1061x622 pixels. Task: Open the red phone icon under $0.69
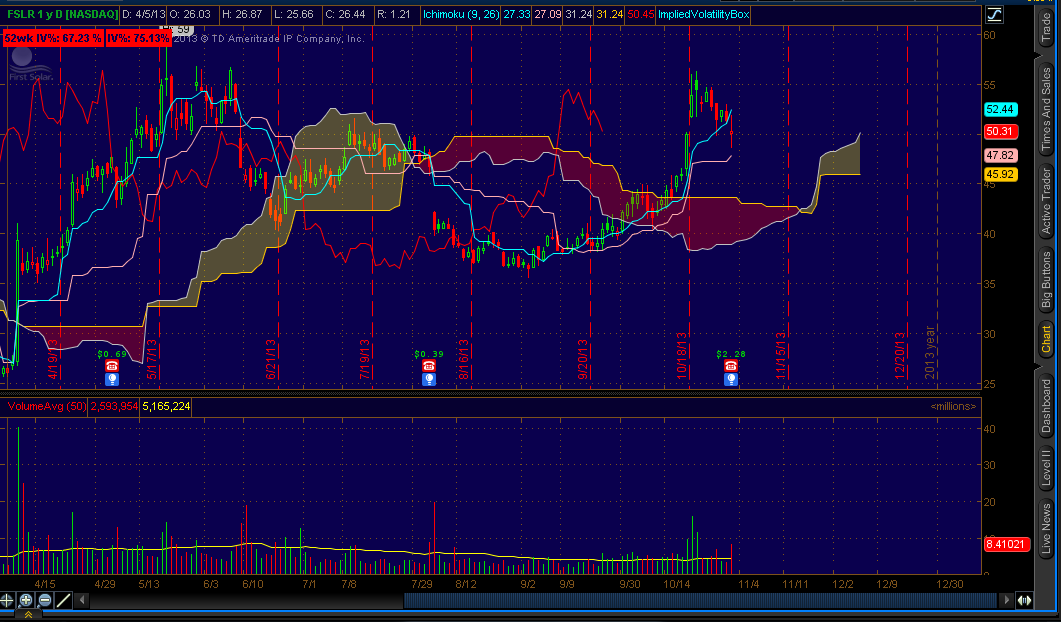tap(112, 366)
